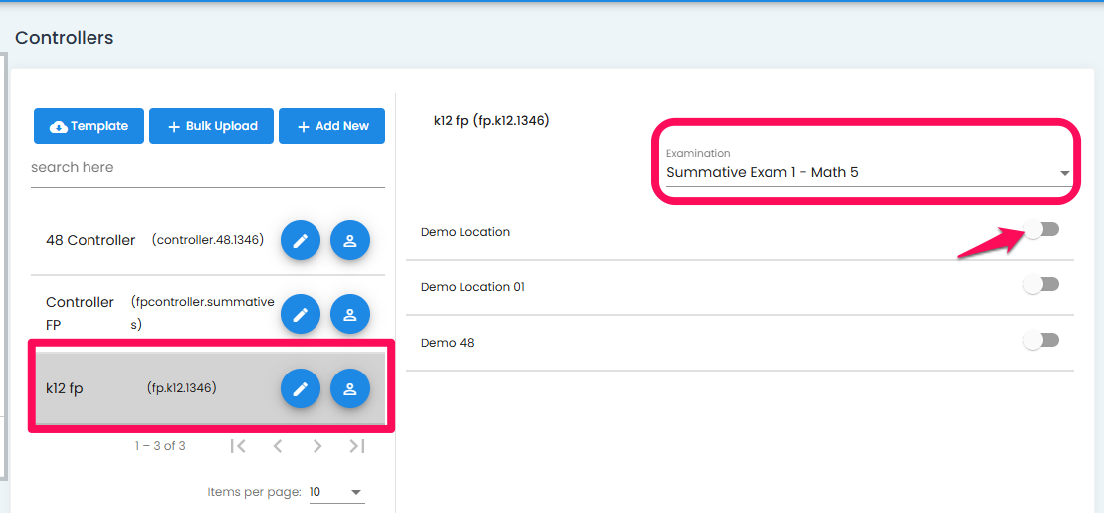Go to first page of controllers

pyautogui.click(x=238, y=445)
